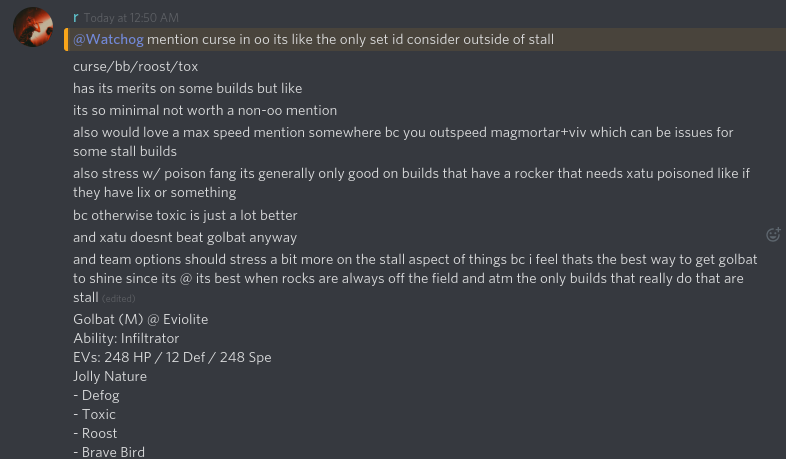The height and width of the screenshot is (459, 786).
Task: Click the add reaction smiley icon
Action: (772, 234)
